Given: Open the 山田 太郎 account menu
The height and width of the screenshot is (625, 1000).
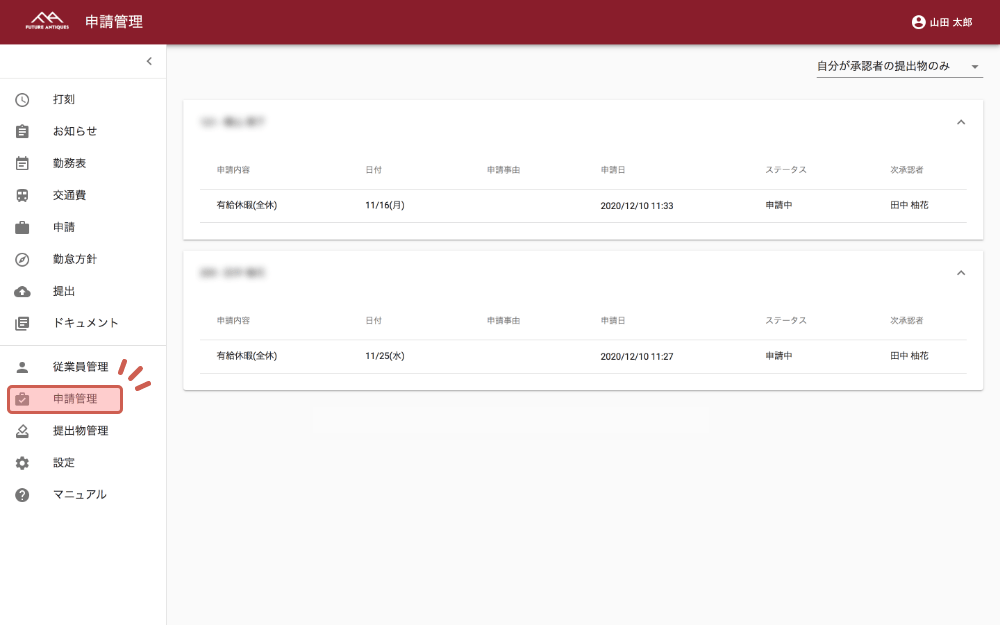Looking at the screenshot, I should click(x=941, y=22).
